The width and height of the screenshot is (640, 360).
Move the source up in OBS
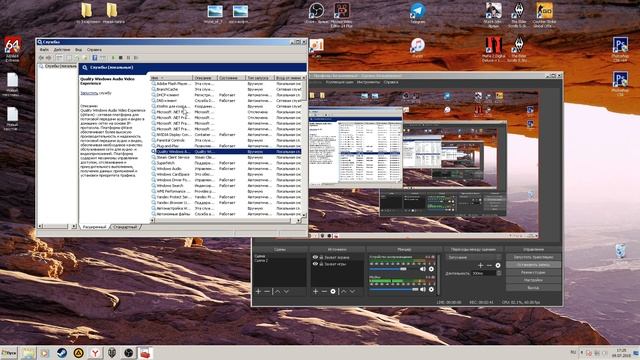coord(344,291)
